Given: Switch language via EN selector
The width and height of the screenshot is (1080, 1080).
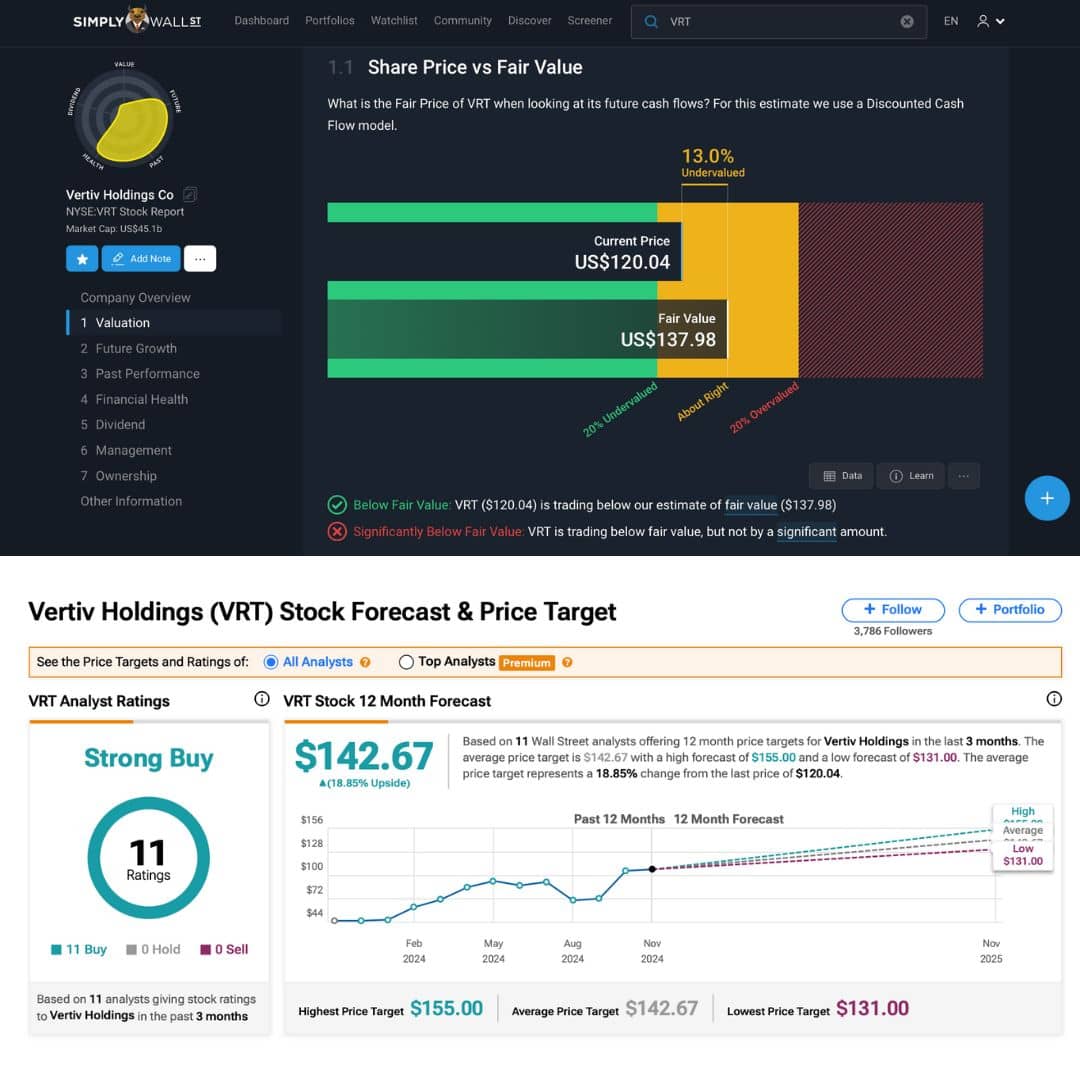Looking at the screenshot, I should point(951,21).
